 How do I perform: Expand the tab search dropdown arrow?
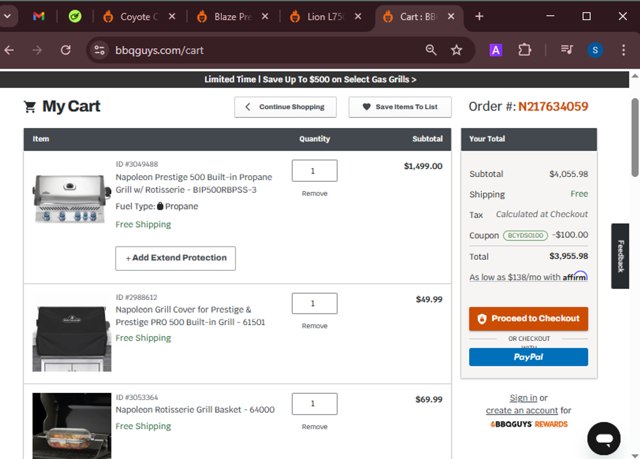[7, 16]
